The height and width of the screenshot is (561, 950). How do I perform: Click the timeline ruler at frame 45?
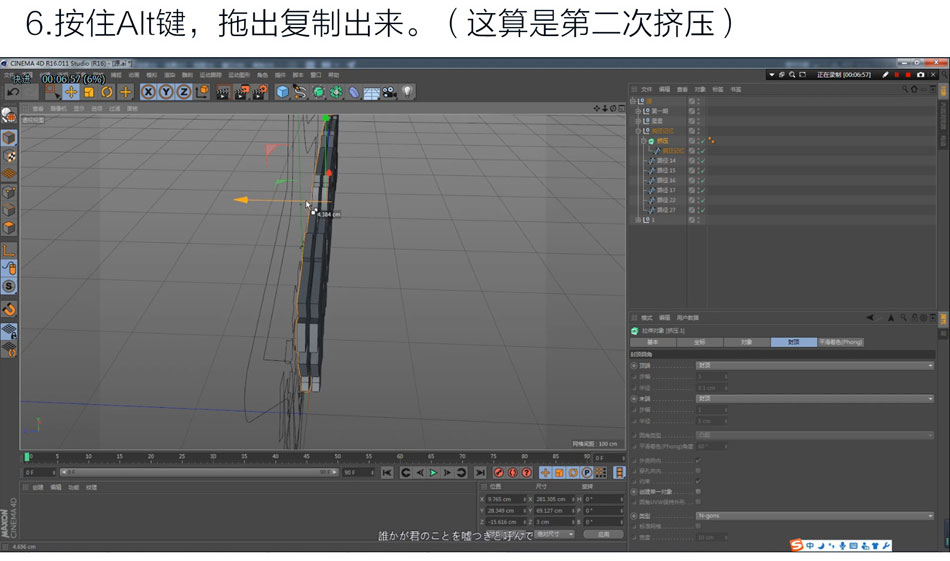pos(307,457)
